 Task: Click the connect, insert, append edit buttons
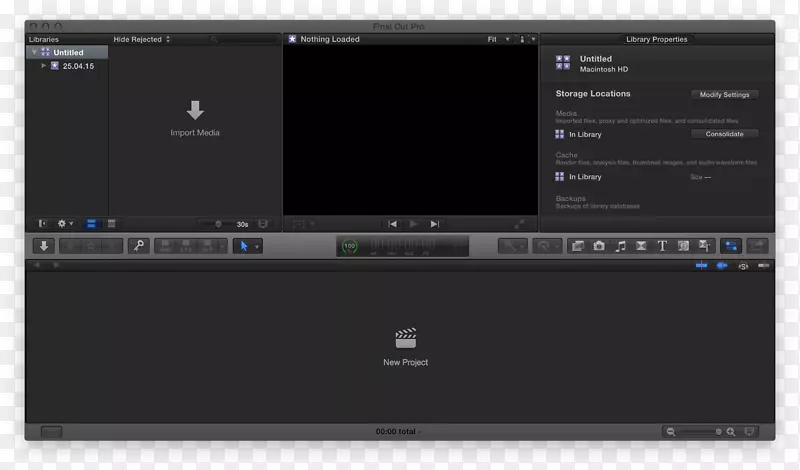(x=190, y=246)
